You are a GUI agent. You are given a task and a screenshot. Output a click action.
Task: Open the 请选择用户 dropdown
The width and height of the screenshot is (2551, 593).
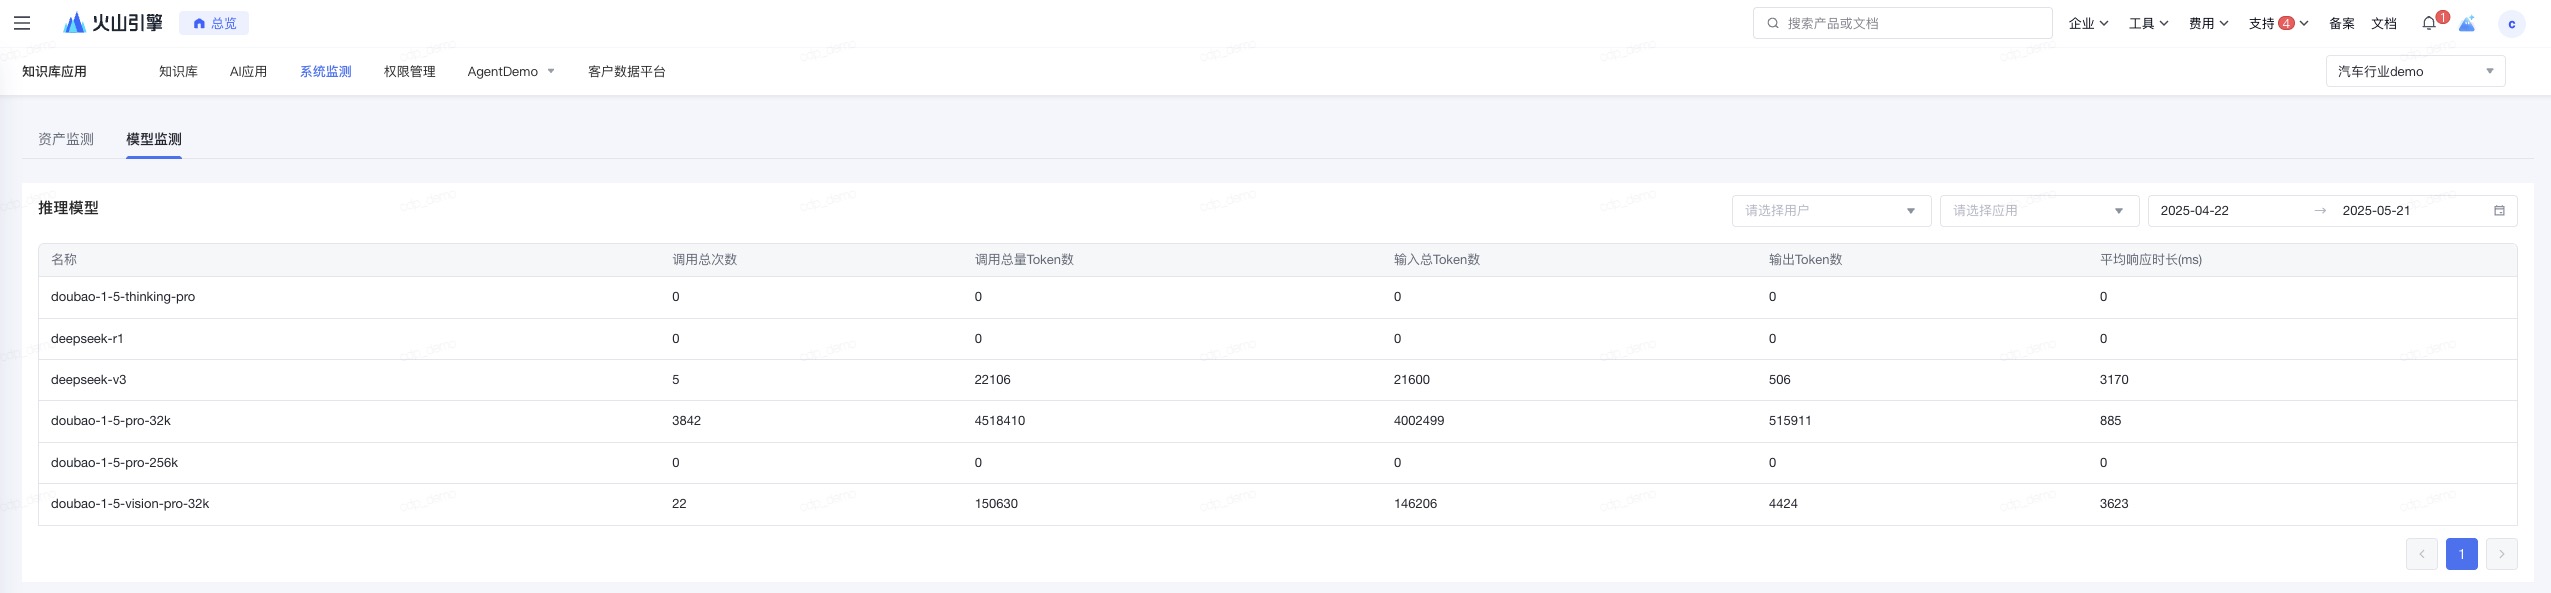tap(1831, 211)
